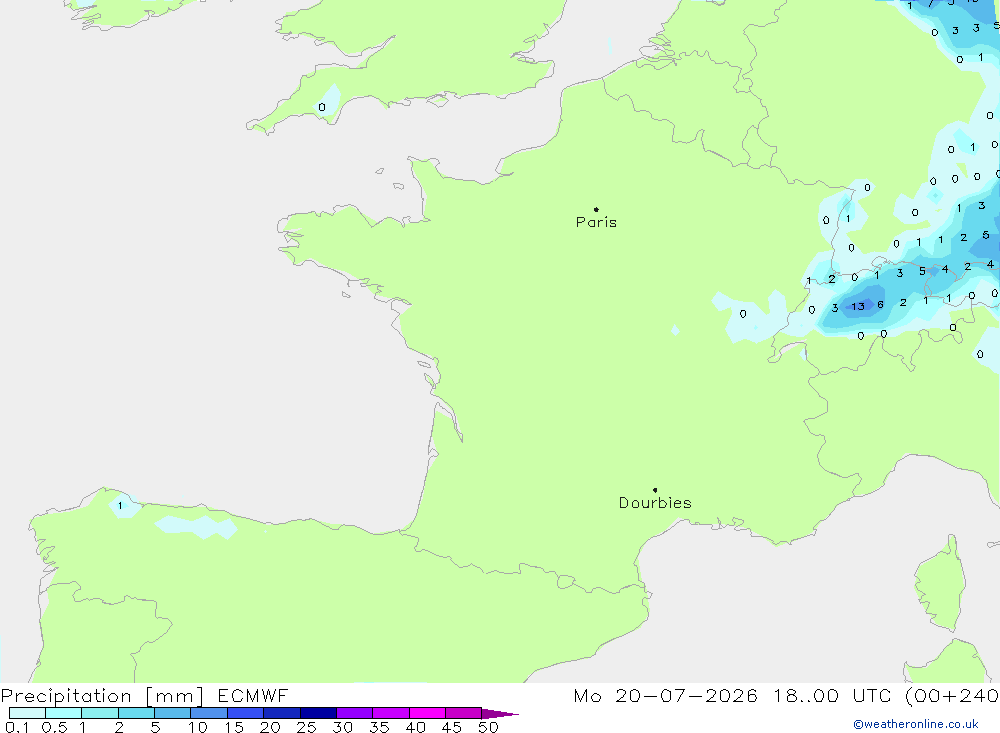Click the legend arrow tip beyond 50

pyautogui.click(x=501, y=713)
